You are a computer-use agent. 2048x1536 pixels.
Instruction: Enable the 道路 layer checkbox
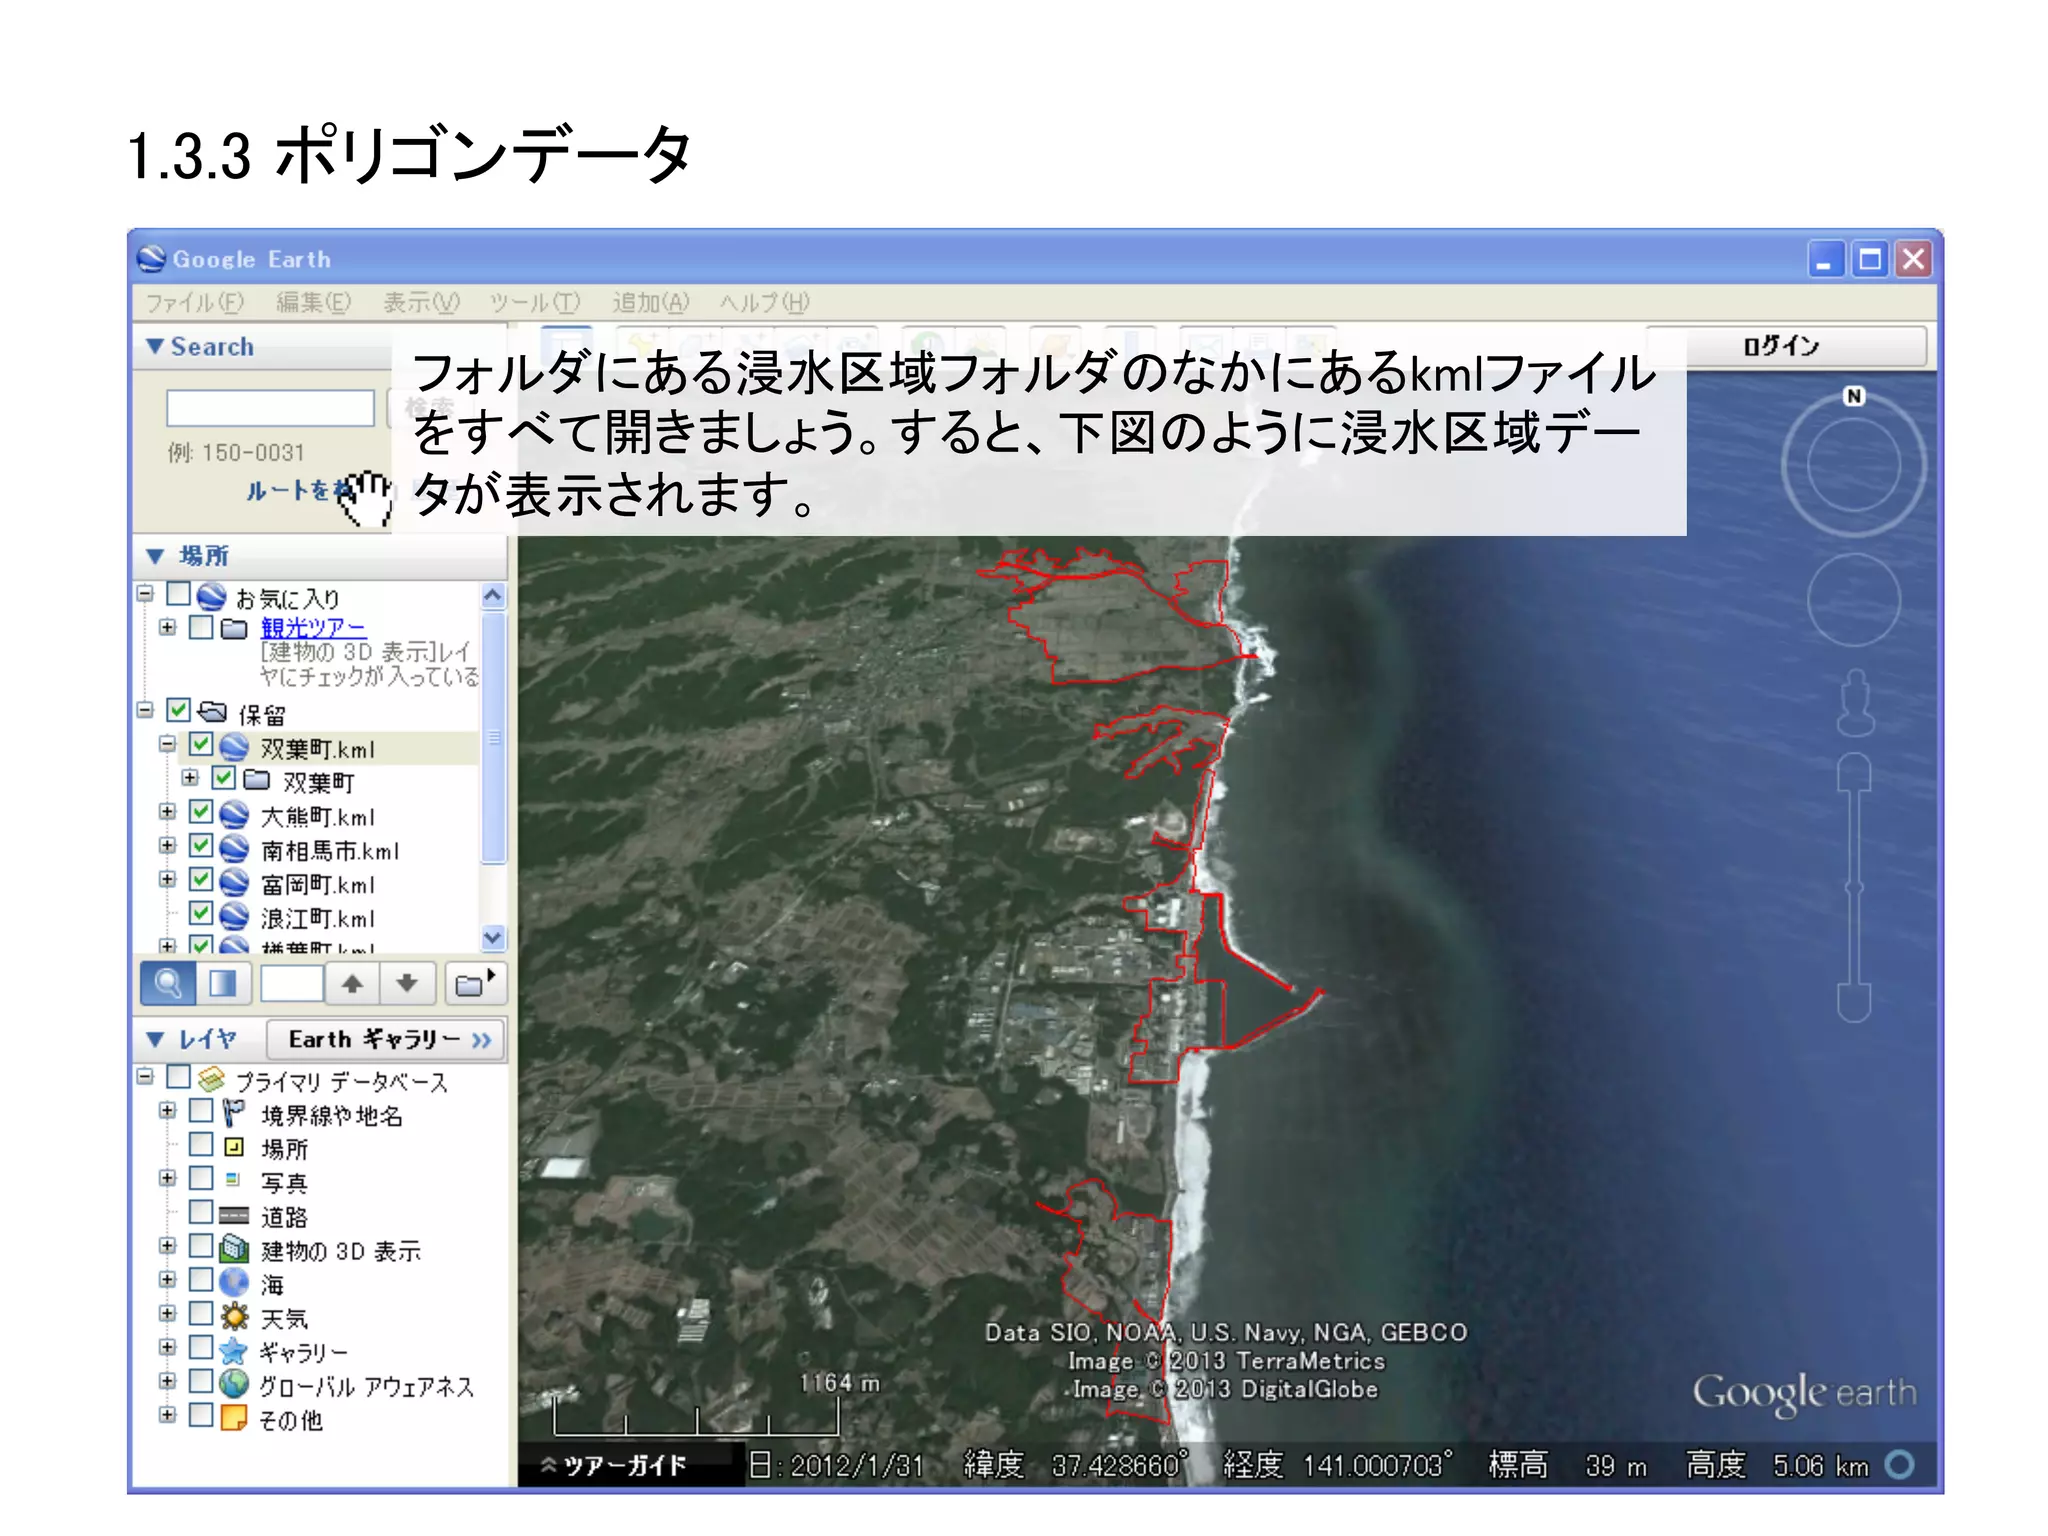(201, 1212)
